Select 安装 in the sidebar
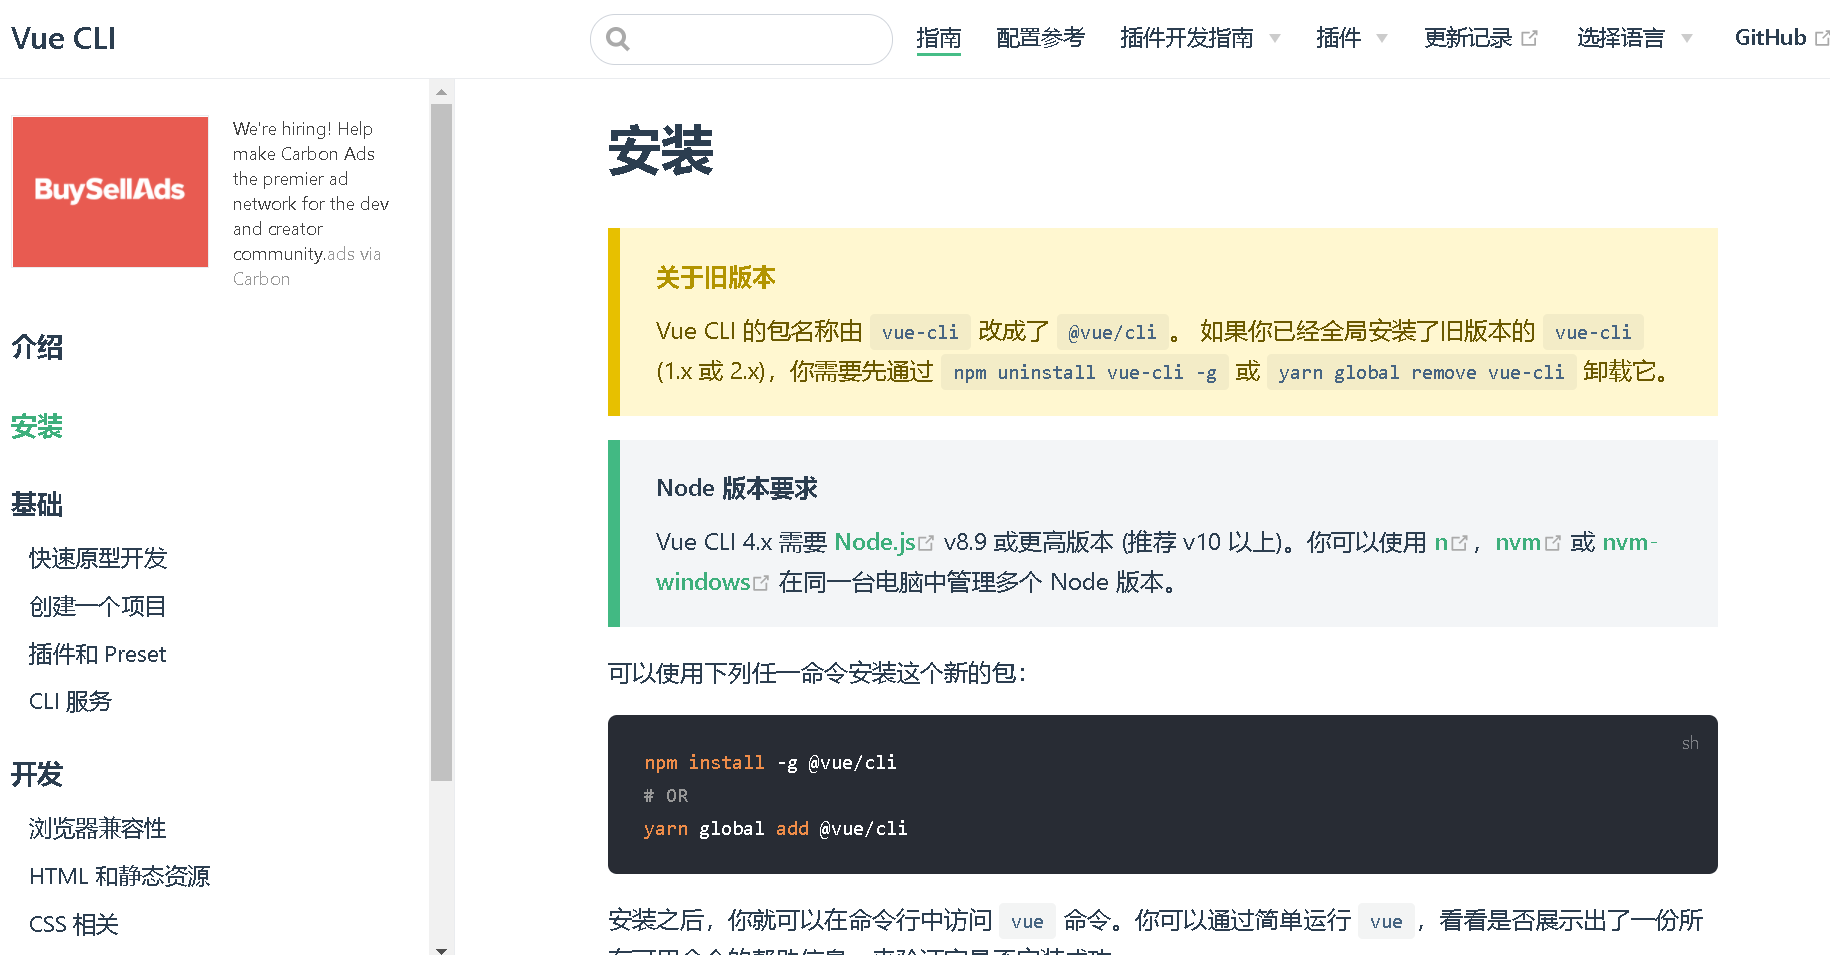The height and width of the screenshot is (955, 1830). click(x=37, y=427)
